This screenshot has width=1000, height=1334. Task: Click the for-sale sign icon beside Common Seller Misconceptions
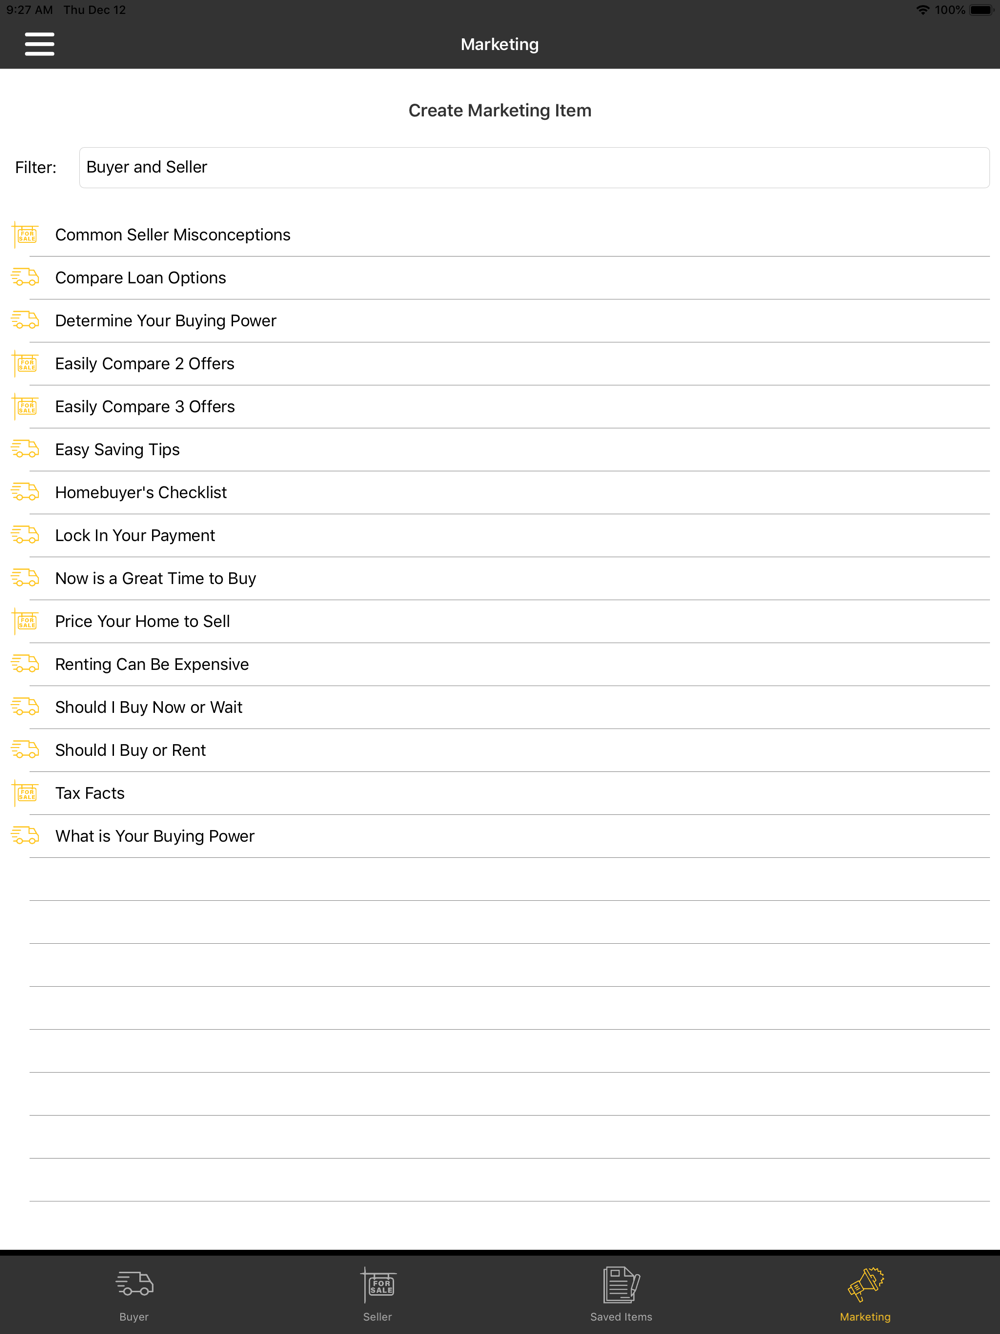[25, 235]
